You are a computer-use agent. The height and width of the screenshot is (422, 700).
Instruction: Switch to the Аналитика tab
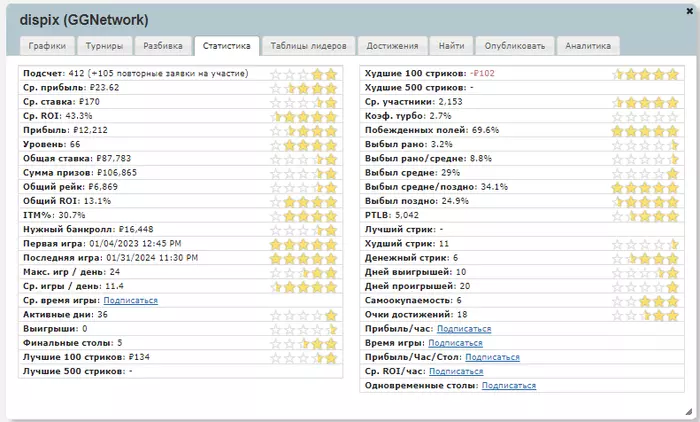(588, 46)
